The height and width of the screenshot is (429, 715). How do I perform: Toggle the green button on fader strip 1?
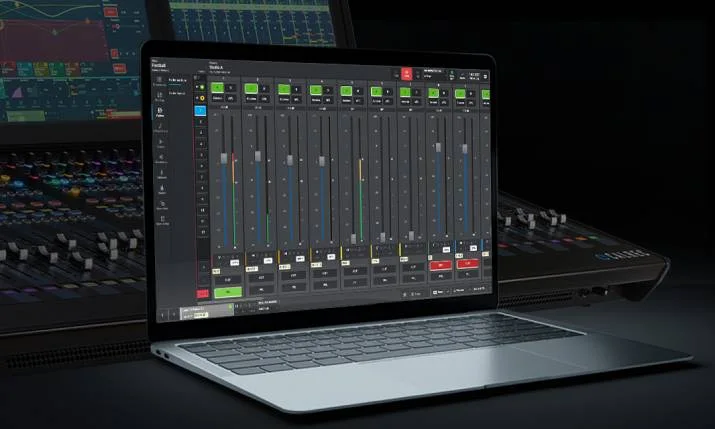217,88
